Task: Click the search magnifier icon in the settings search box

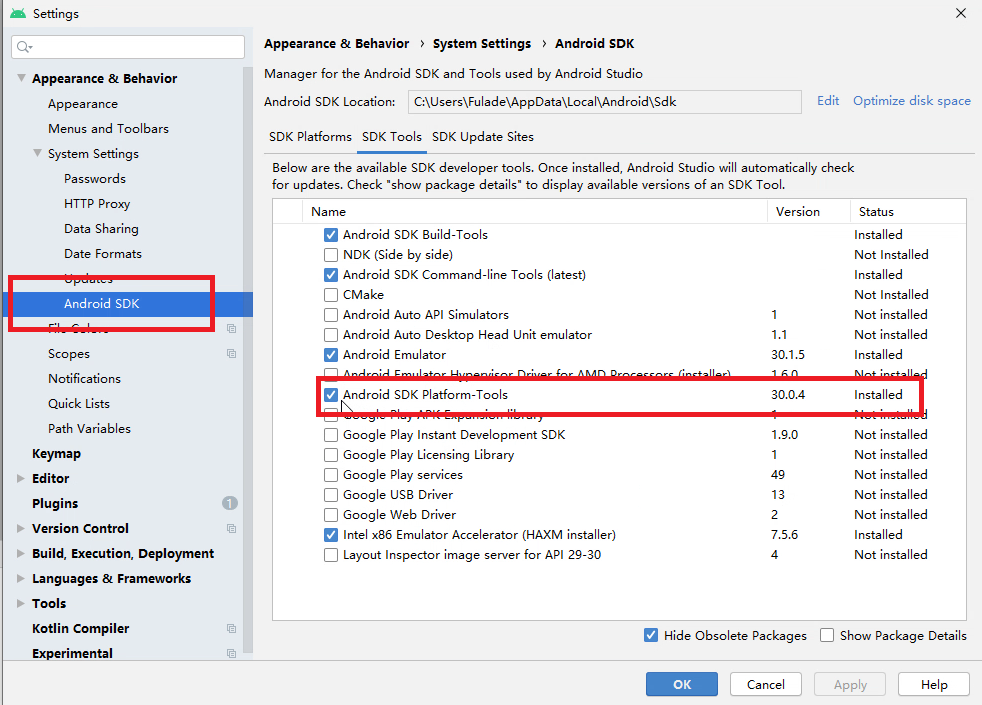Action: [x=24, y=47]
